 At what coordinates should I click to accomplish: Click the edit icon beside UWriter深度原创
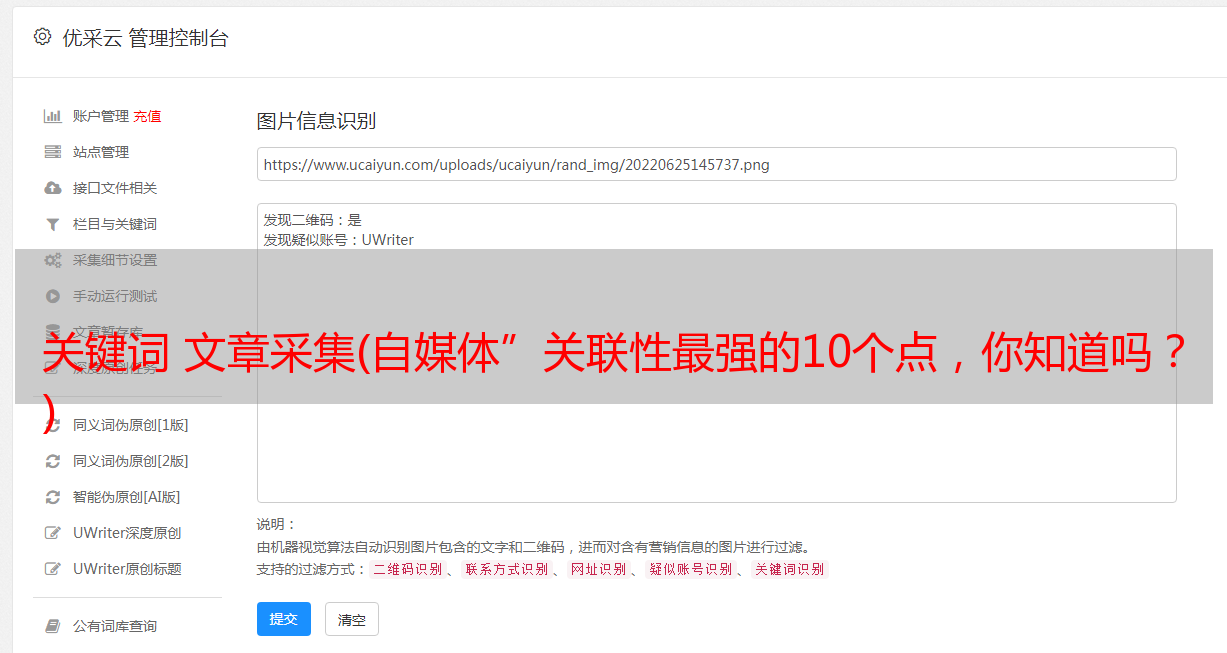53,533
